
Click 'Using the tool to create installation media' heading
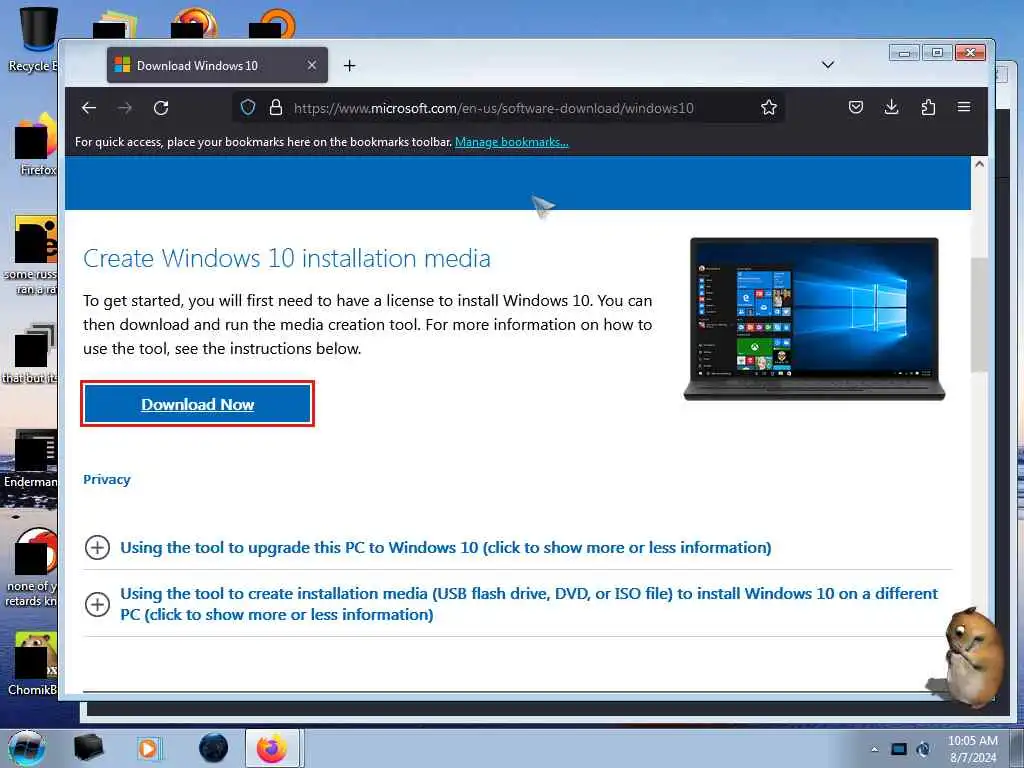[529, 604]
